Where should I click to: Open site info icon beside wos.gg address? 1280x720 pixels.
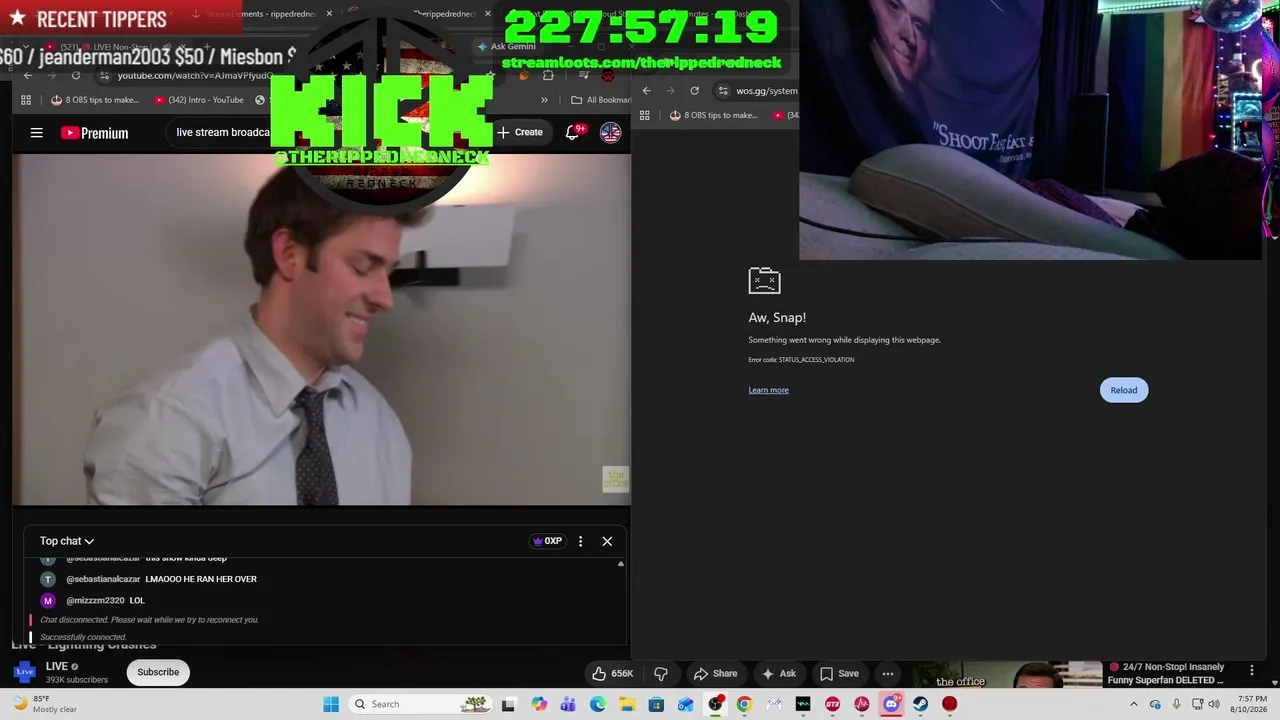pos(723,91)
